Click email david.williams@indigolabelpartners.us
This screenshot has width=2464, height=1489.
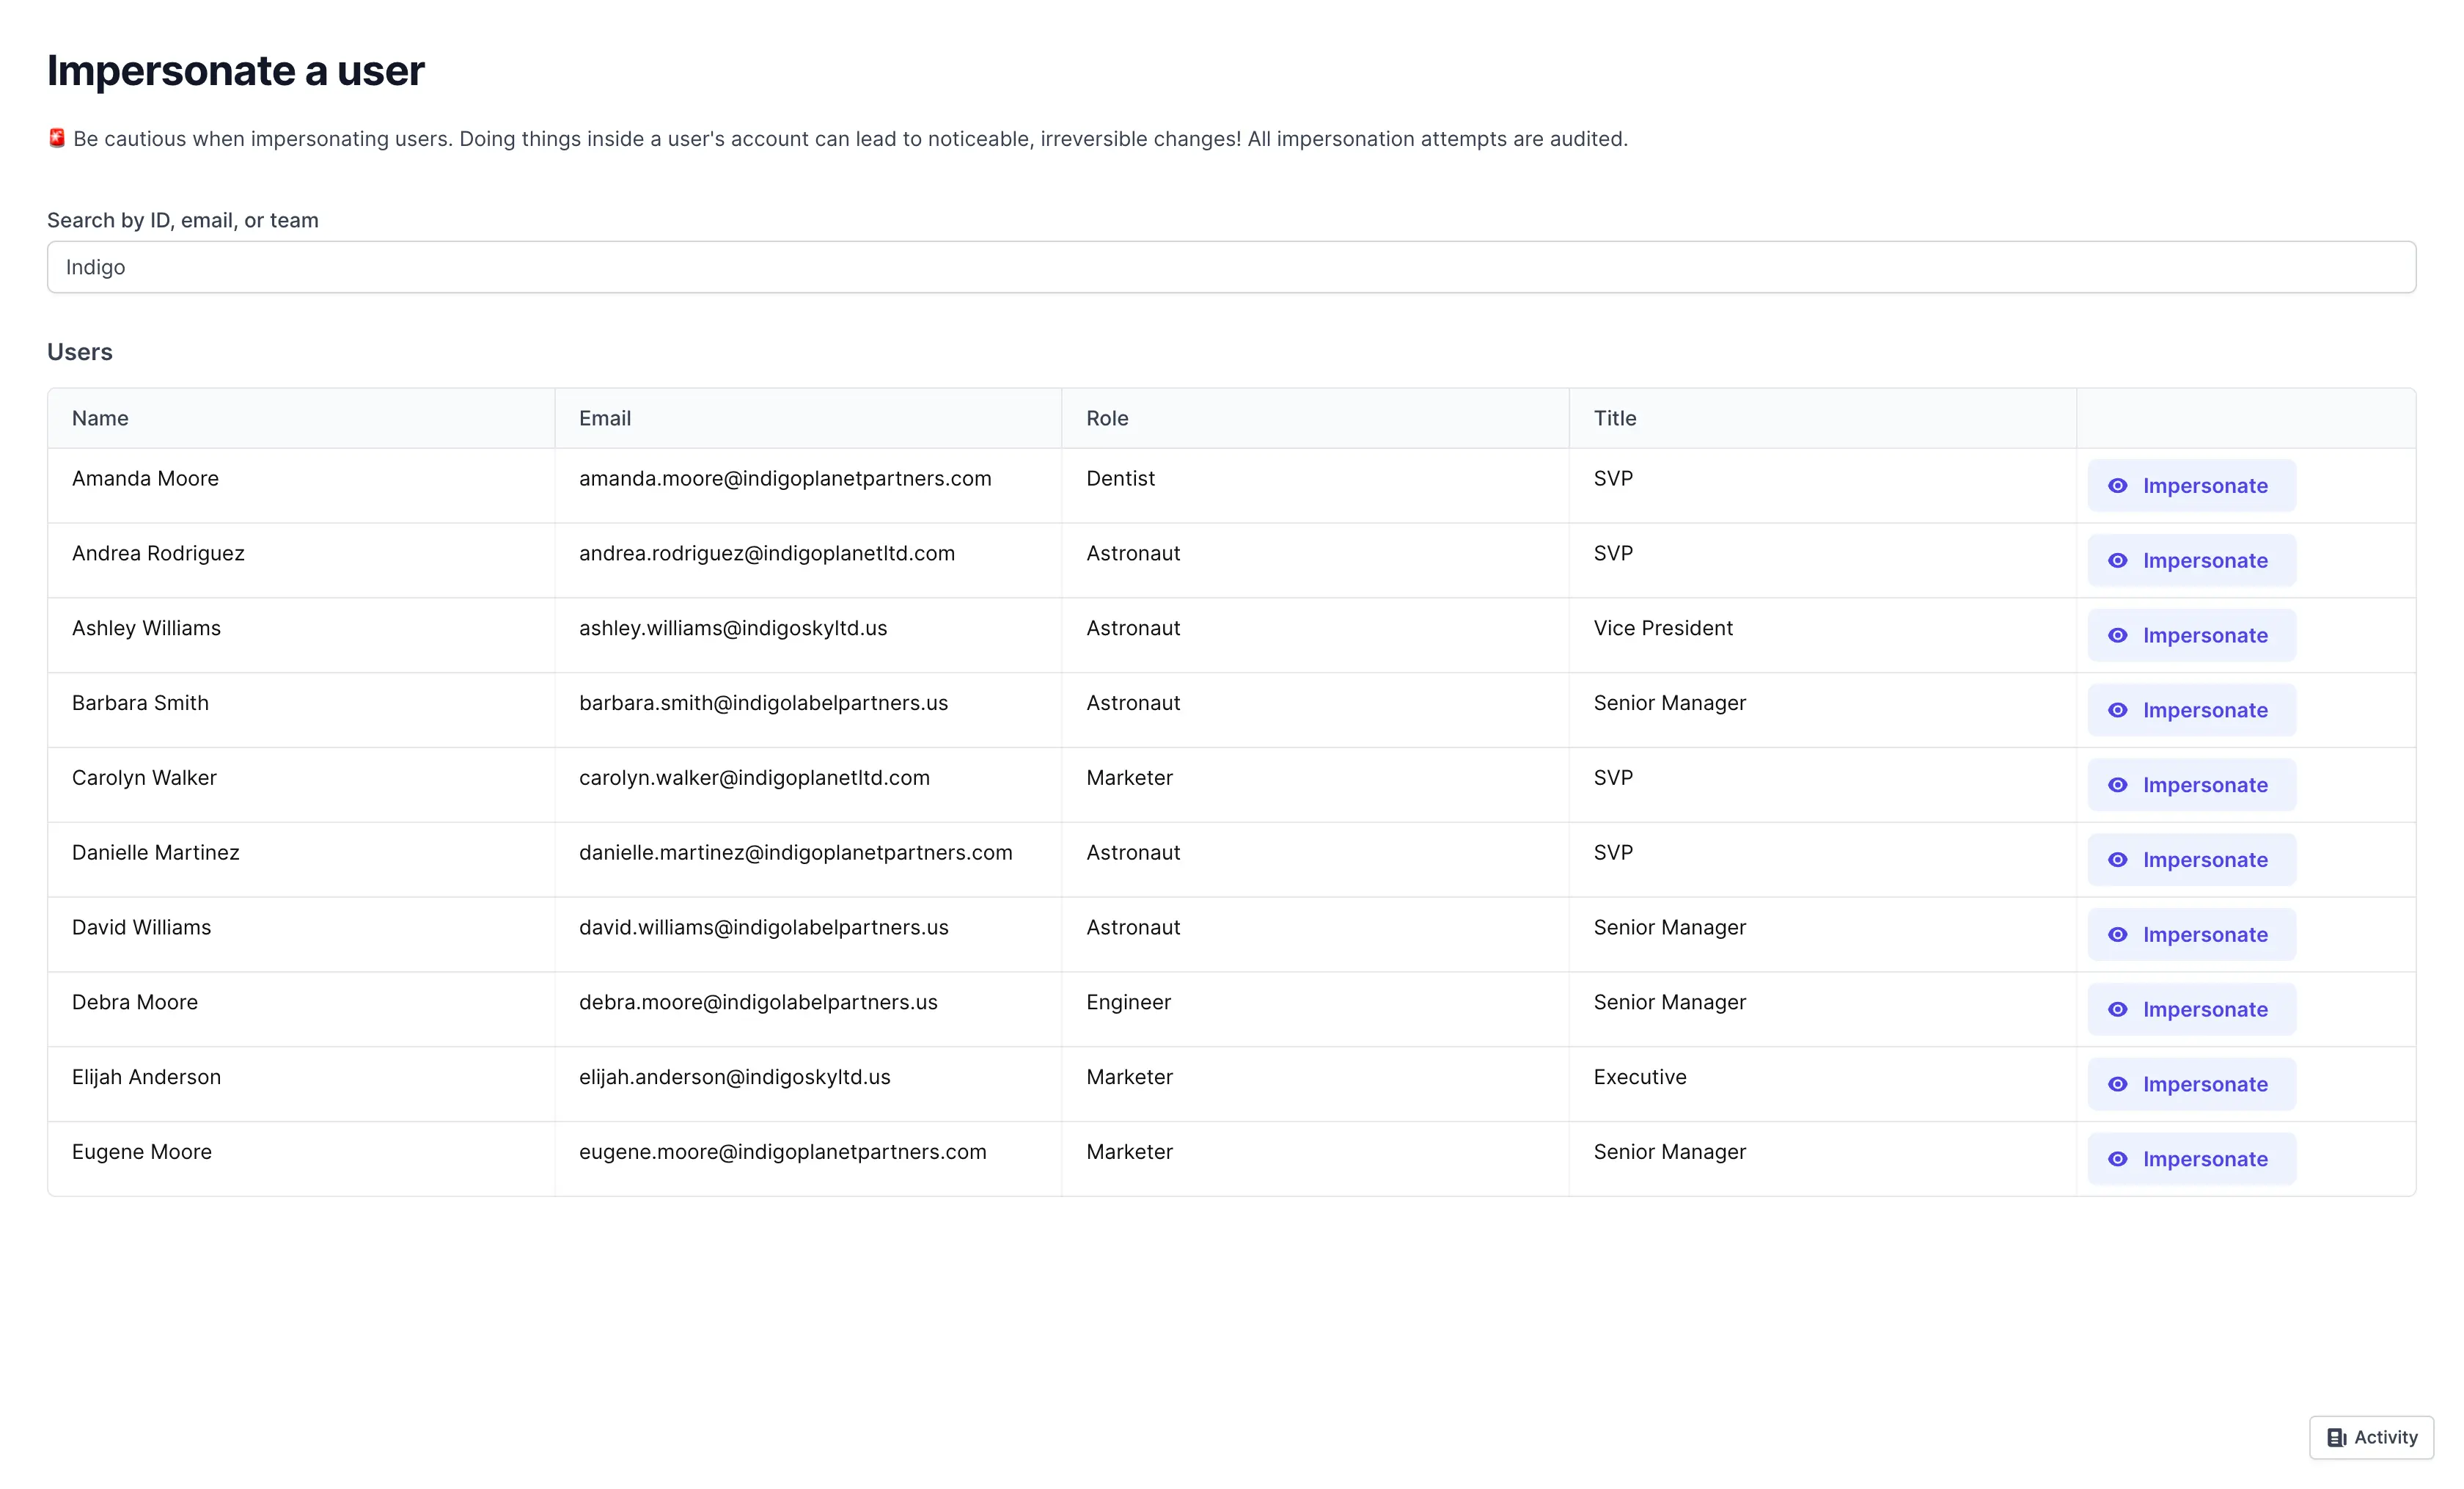(764, 928)
